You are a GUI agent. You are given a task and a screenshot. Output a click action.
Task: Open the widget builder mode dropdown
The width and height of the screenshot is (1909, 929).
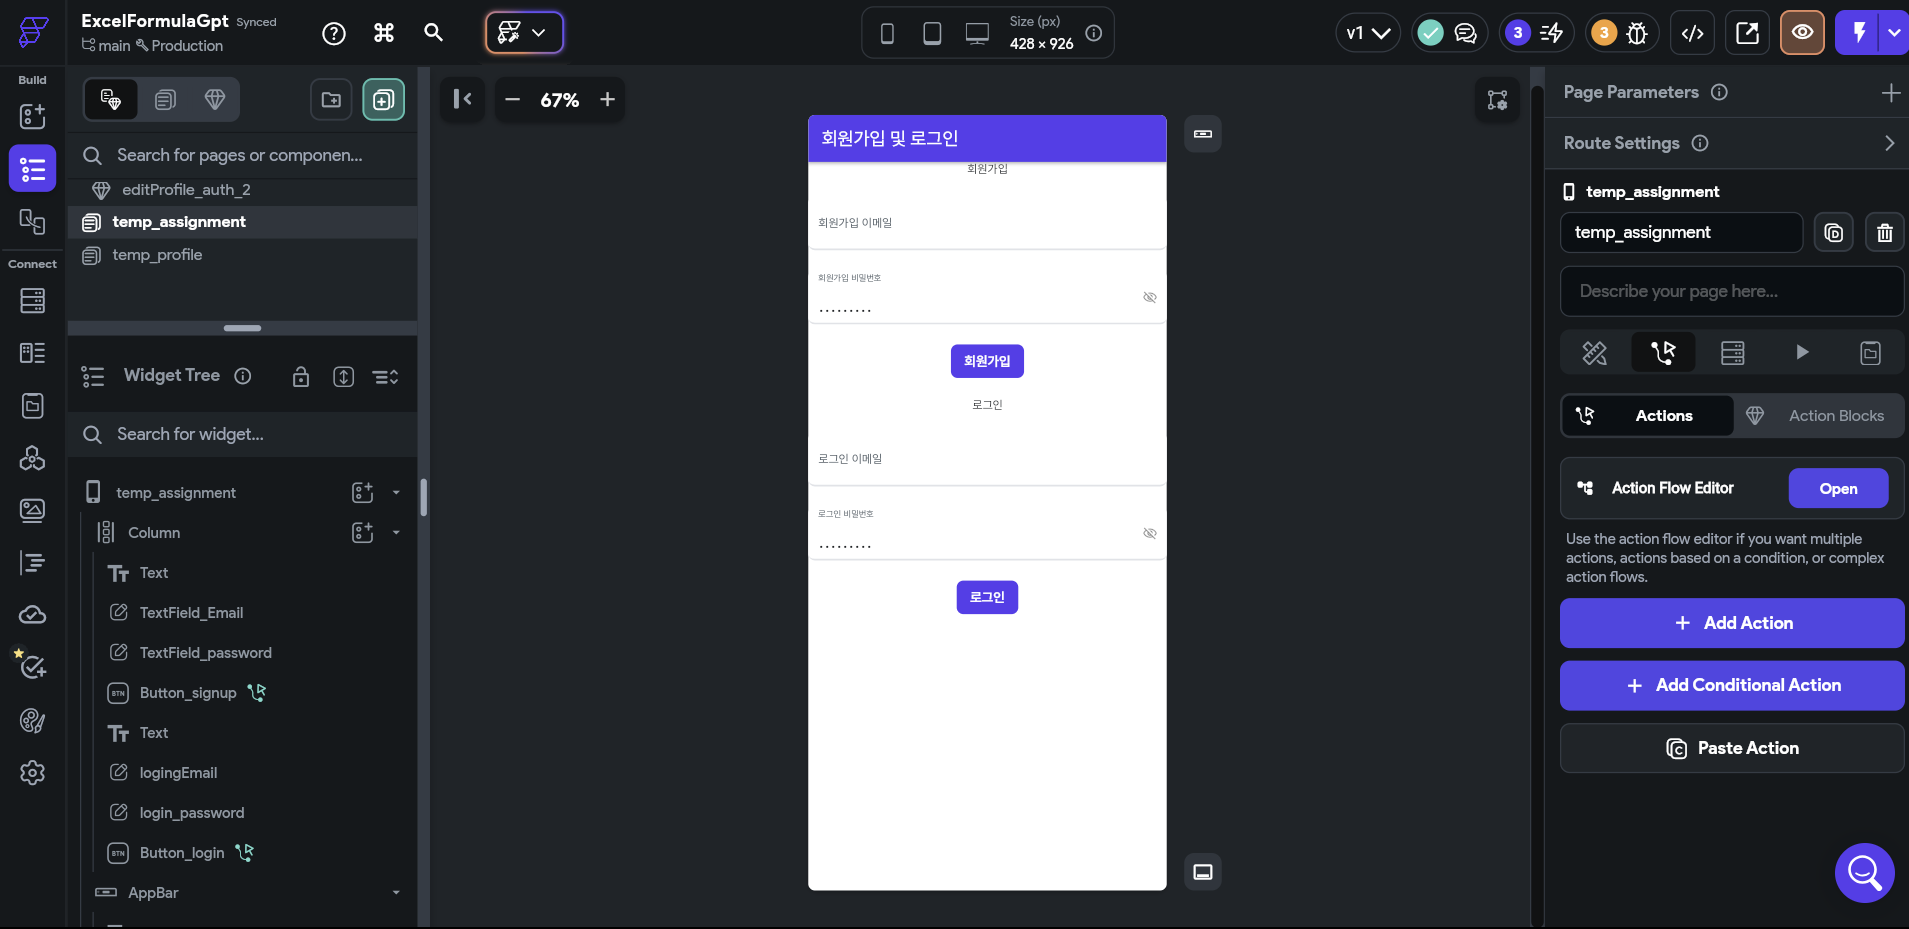[x=524, y=33]
